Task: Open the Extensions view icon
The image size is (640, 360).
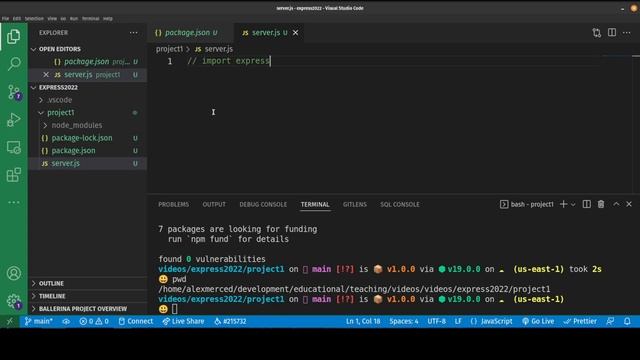Action: pos(13,175)
